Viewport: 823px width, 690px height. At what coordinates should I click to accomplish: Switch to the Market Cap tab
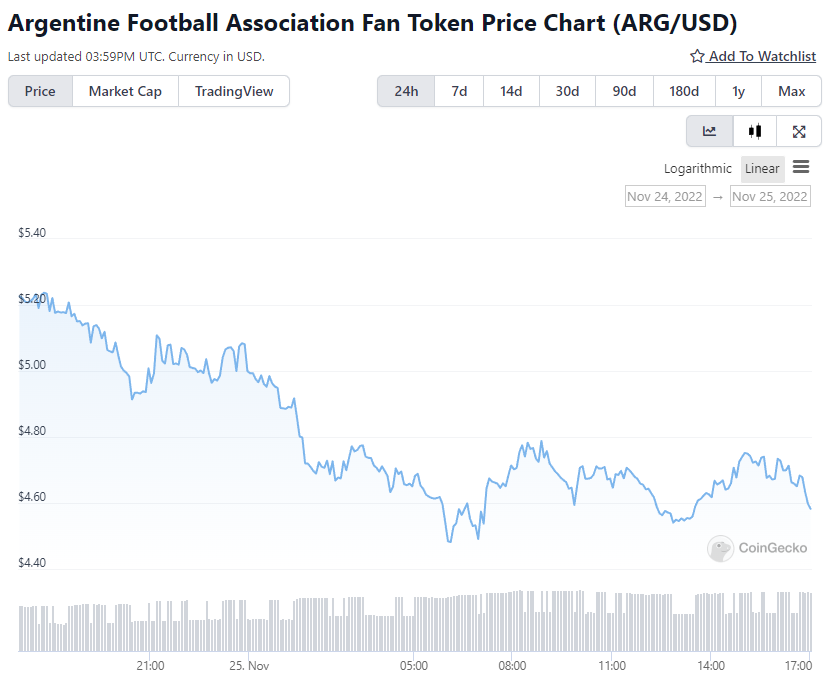point(125,91)
